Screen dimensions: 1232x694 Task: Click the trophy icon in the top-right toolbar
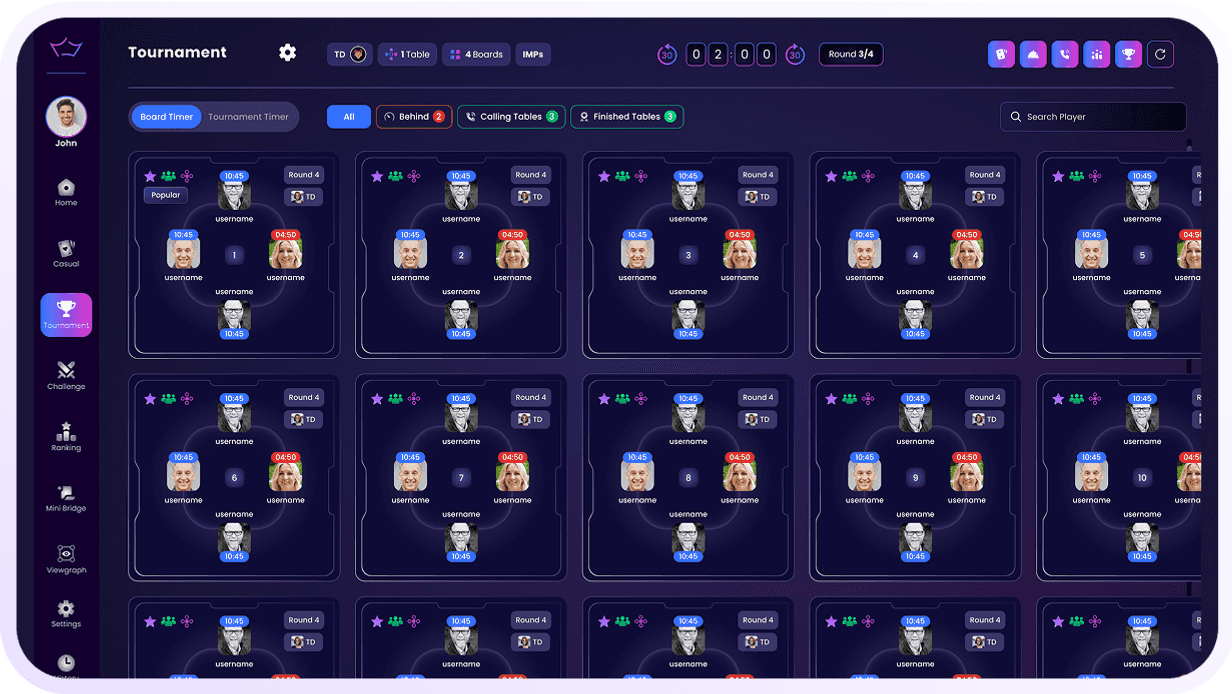coord(1129,54)
